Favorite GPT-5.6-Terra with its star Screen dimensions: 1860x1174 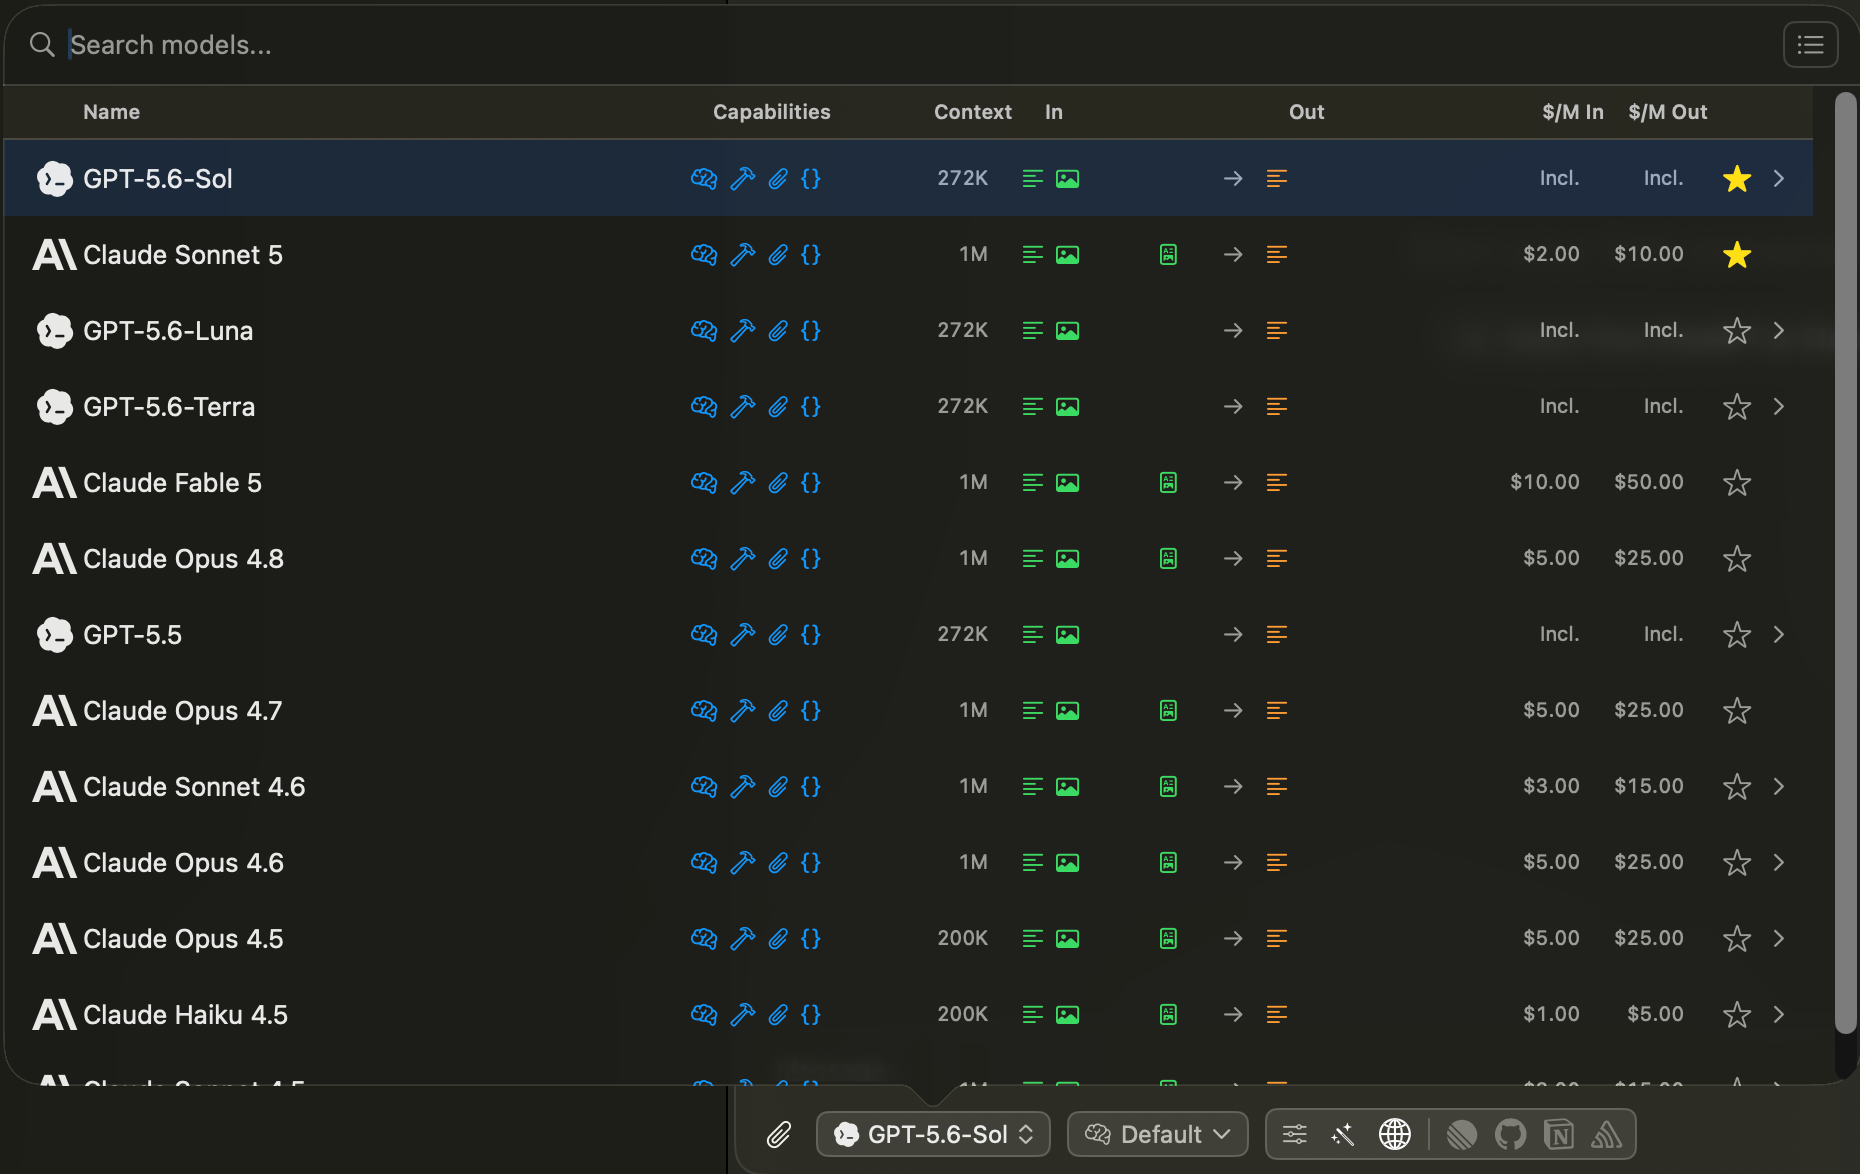click(x=1737, y=406)
